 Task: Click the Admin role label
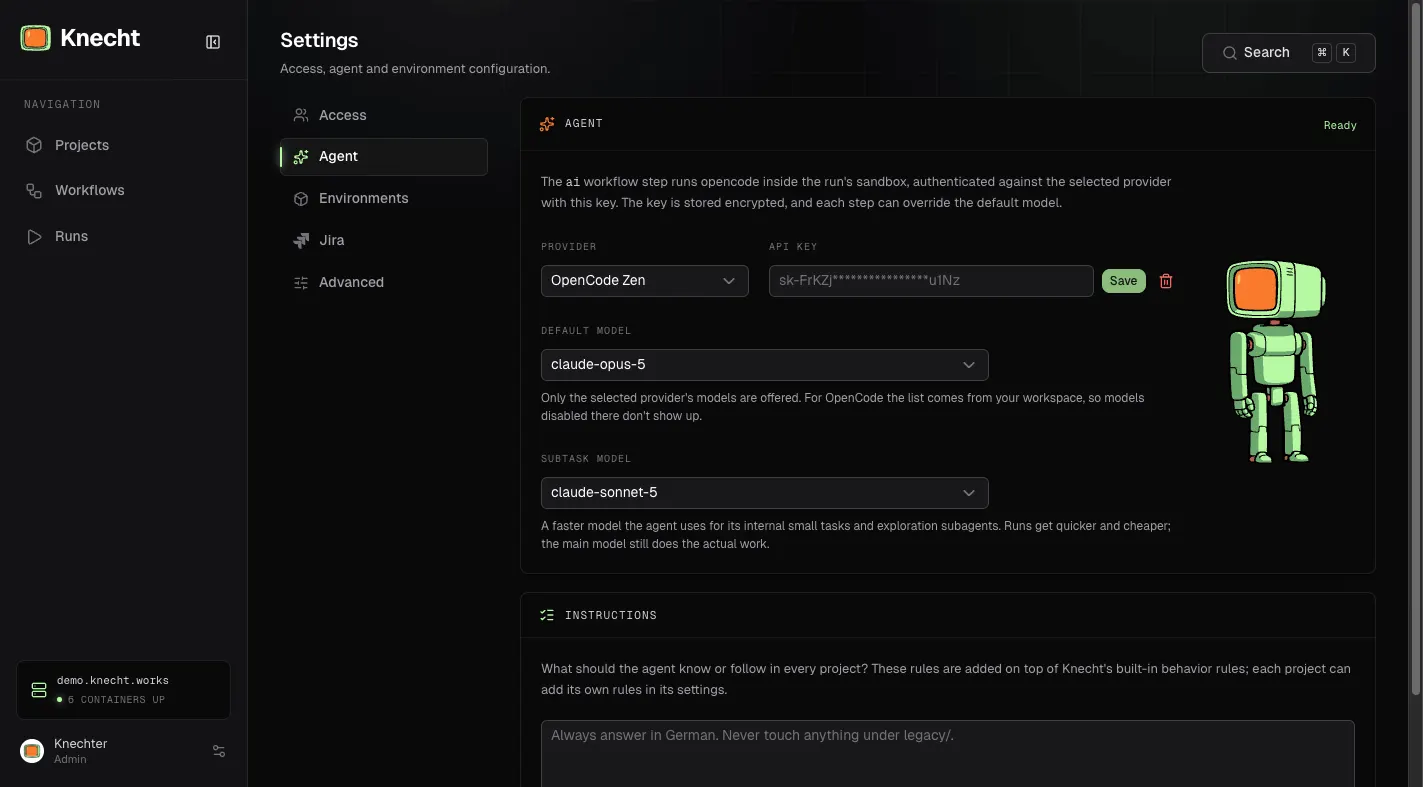tap(70, 760)
